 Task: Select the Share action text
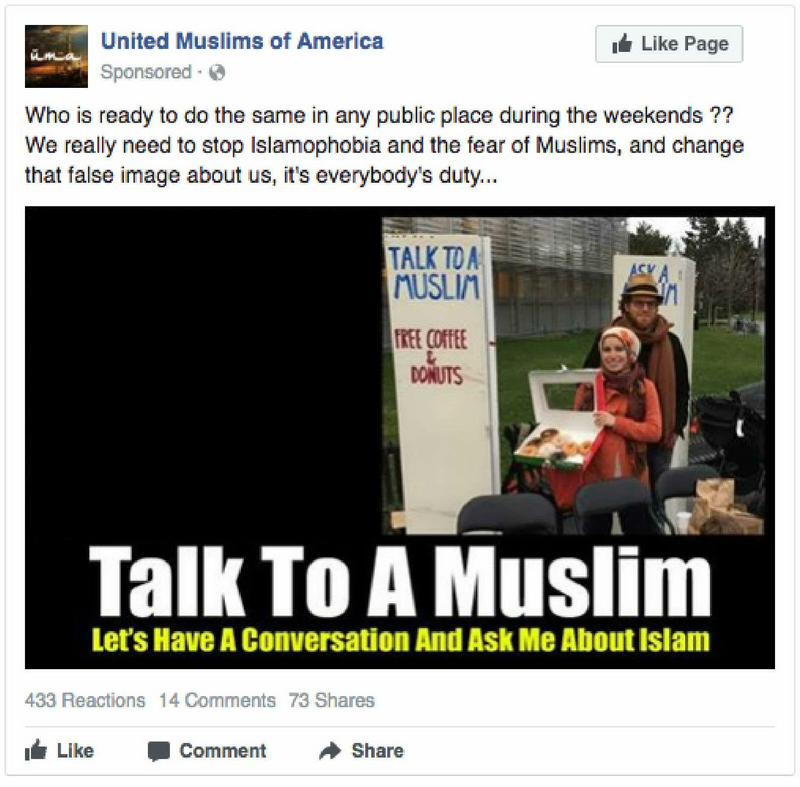pos(377,751)
